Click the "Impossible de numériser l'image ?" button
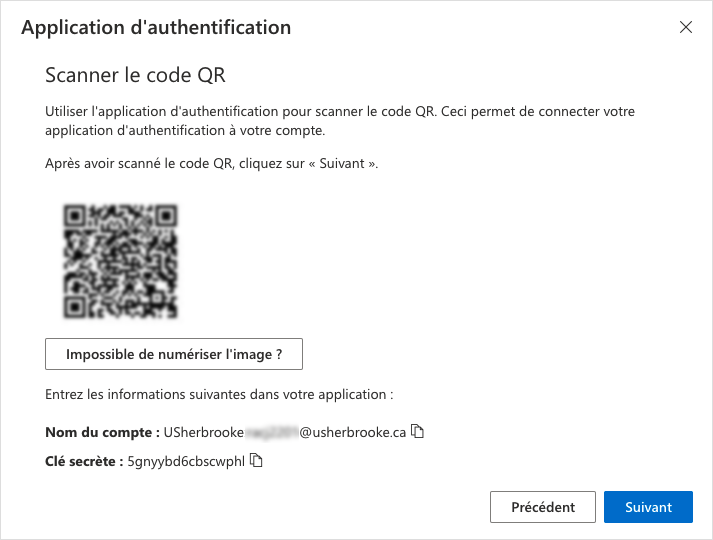713x540 pixels. tap(174, 354)
